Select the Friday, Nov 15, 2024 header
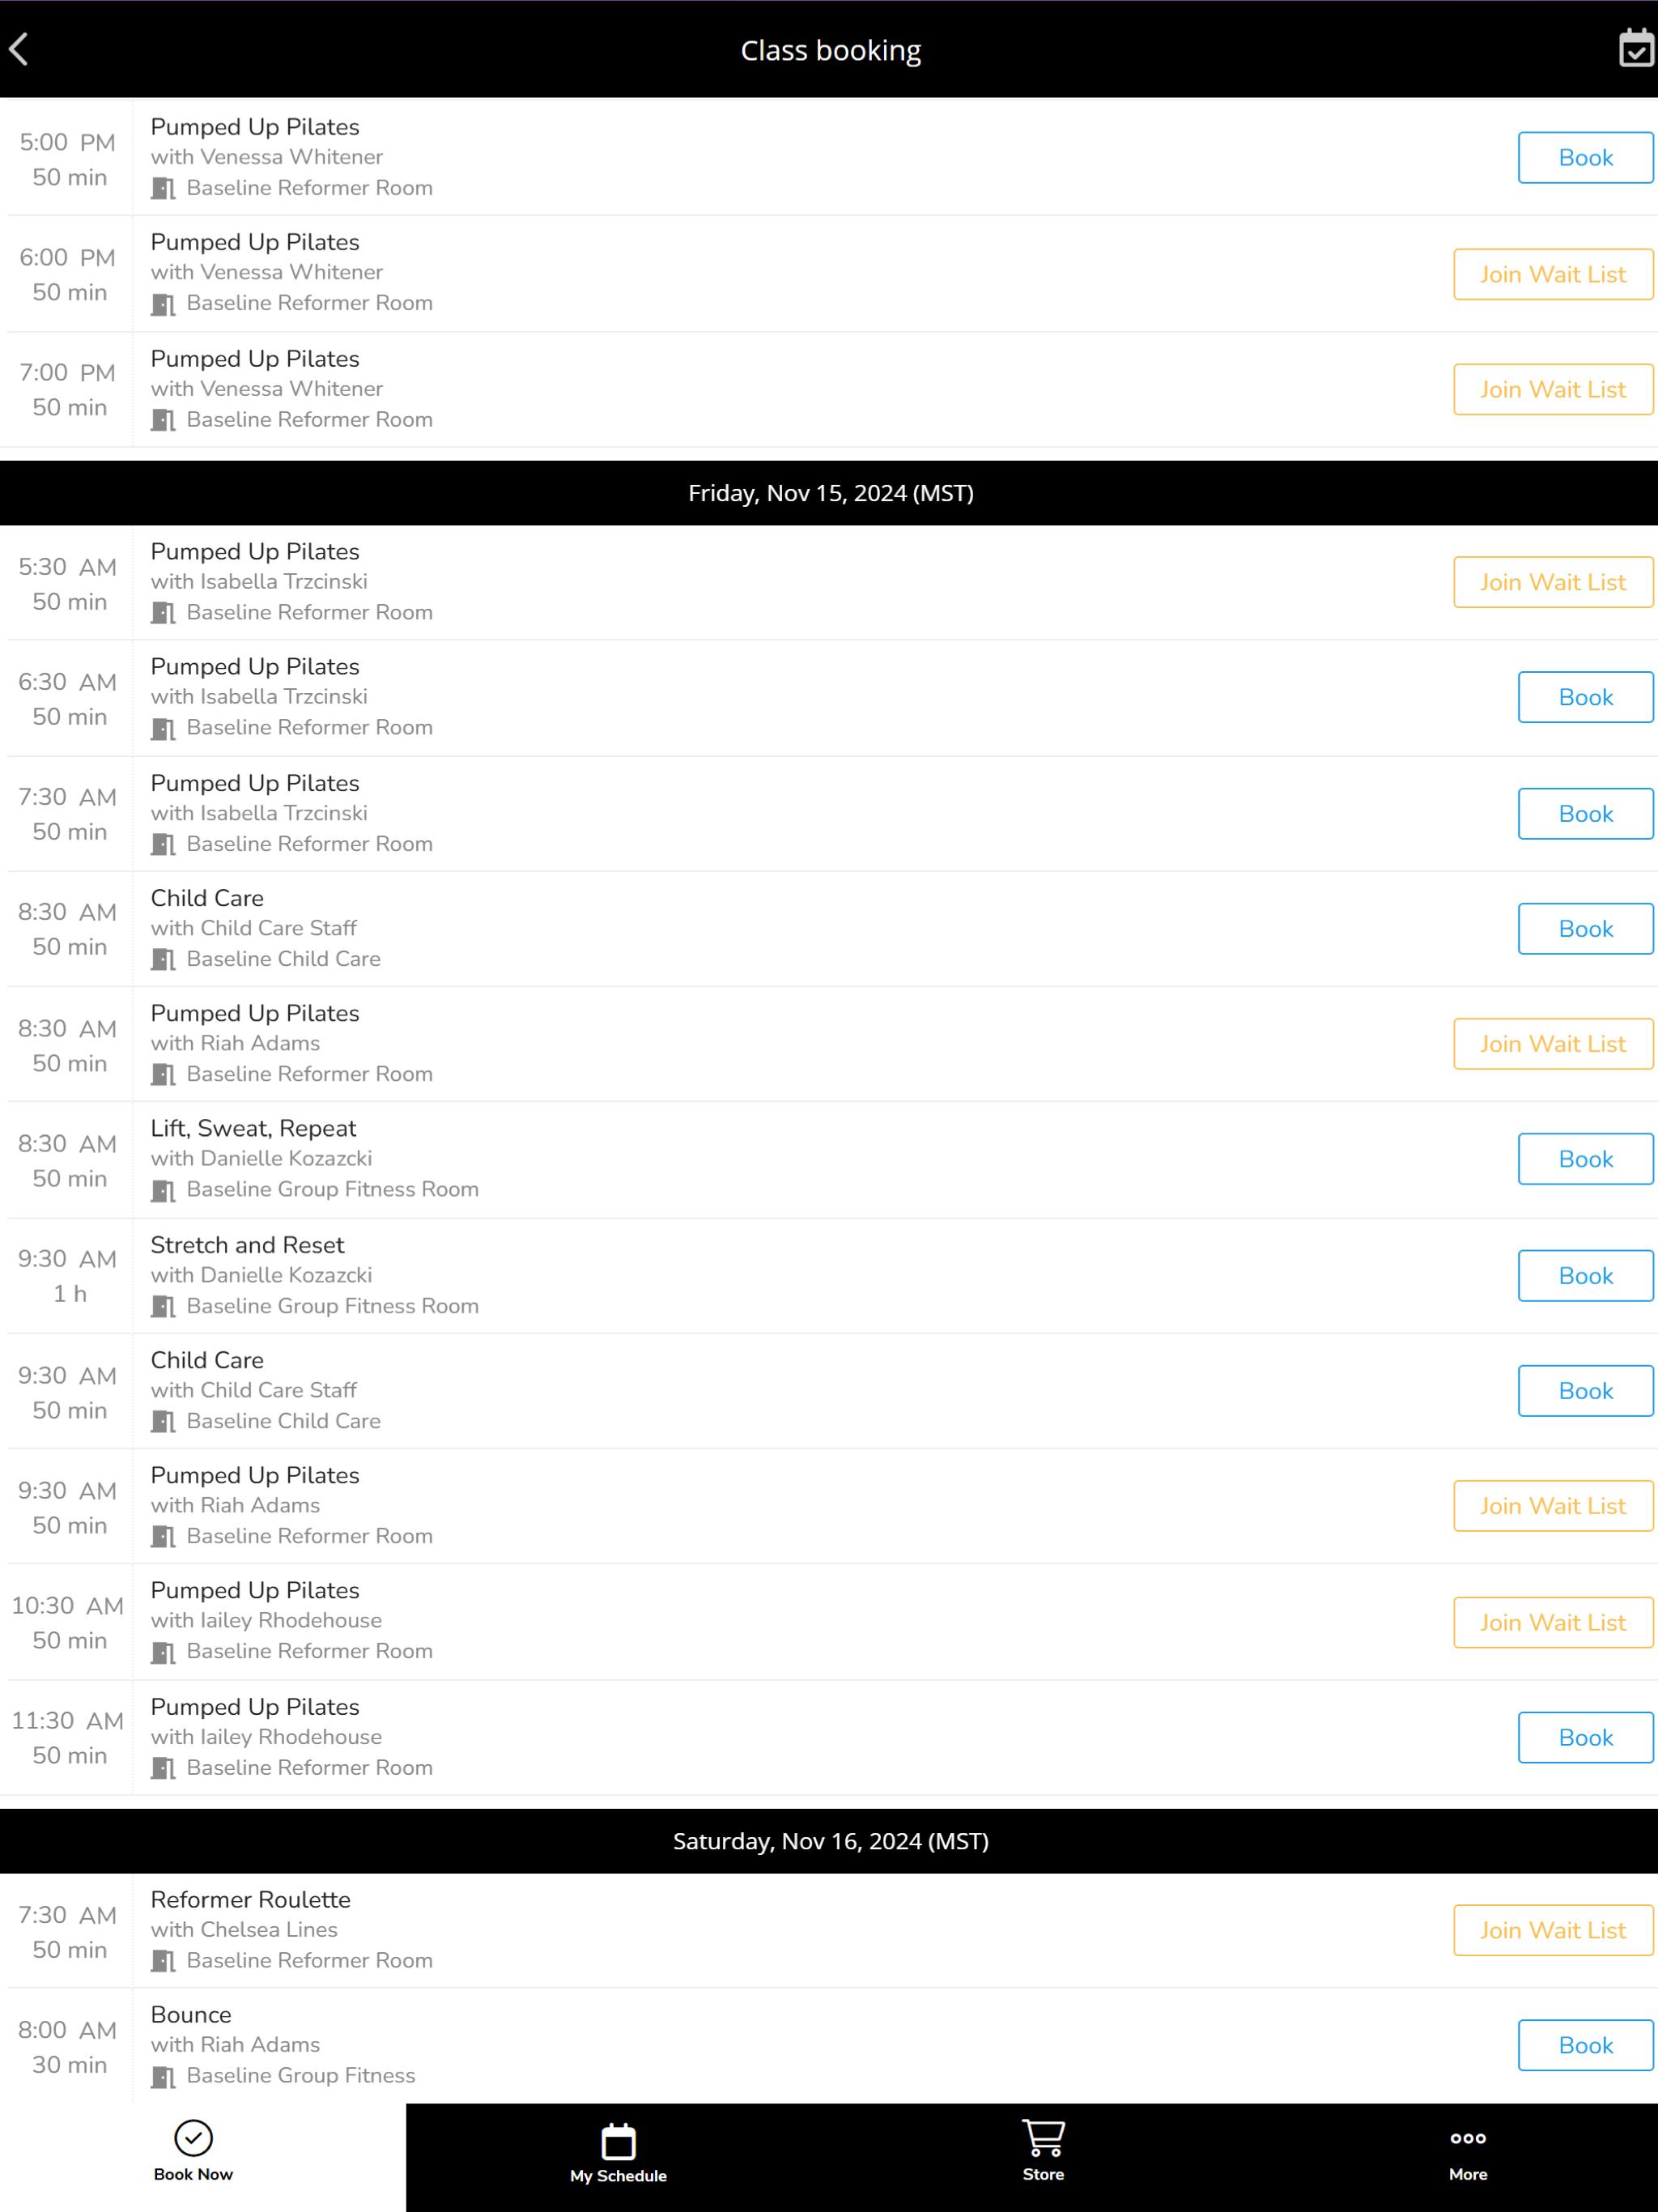1658x2212 pixels. (x=829, y=493)
